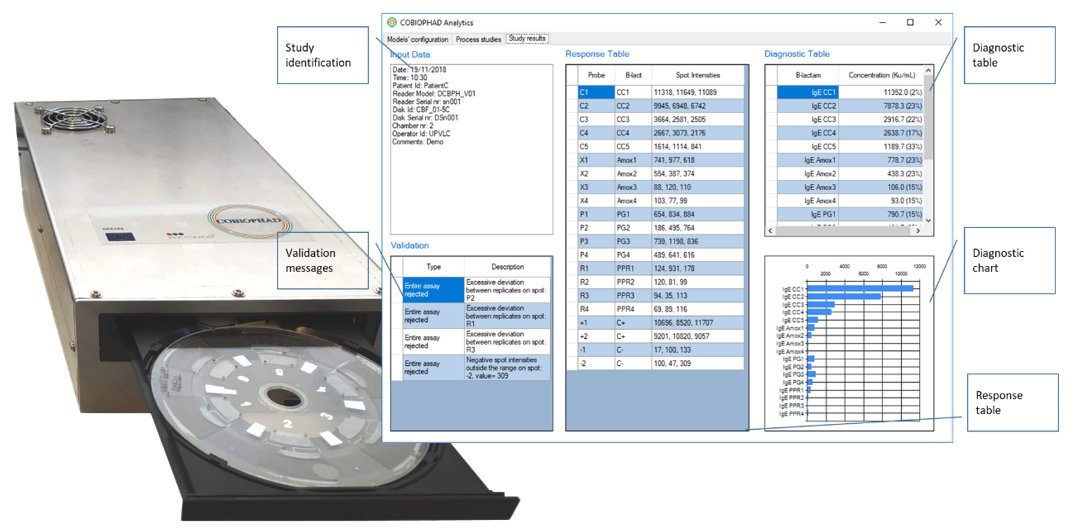Minimize the COBIOPHAD Analytics window
The height and width of the screenshot is (528, 1079).
pyautogui.click(x=882, y=23)
